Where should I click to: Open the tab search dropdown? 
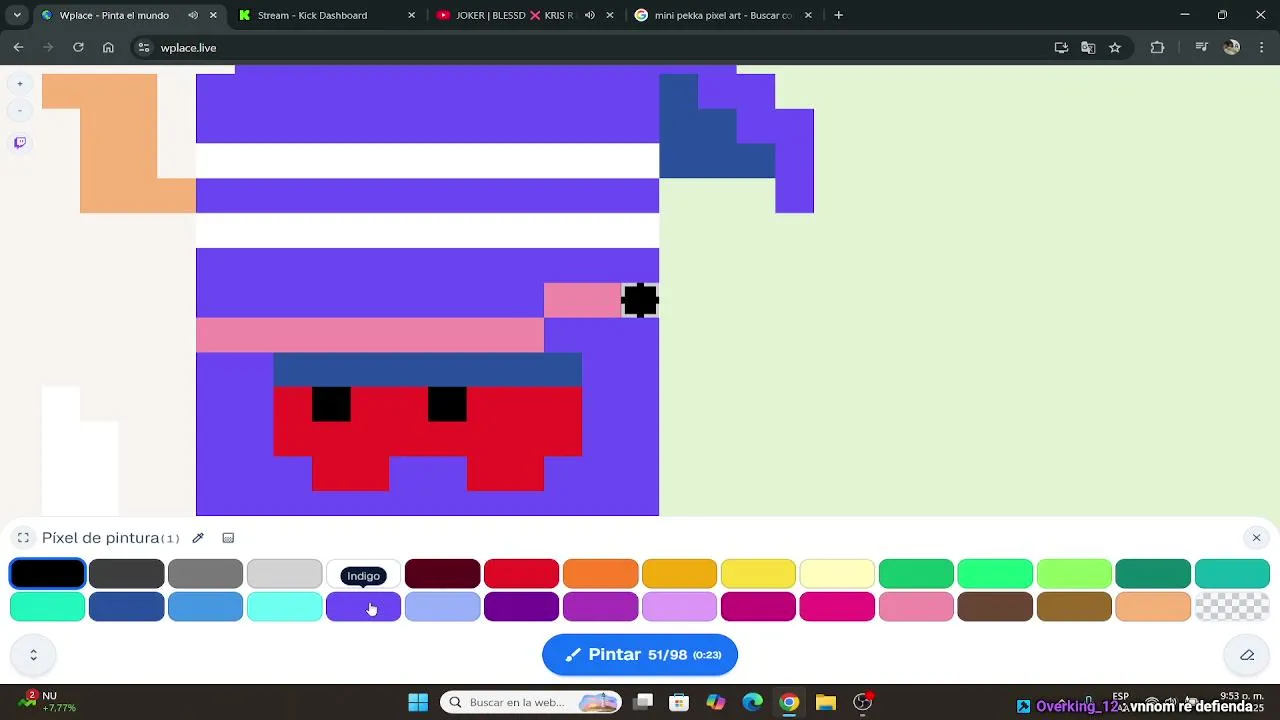16,15
